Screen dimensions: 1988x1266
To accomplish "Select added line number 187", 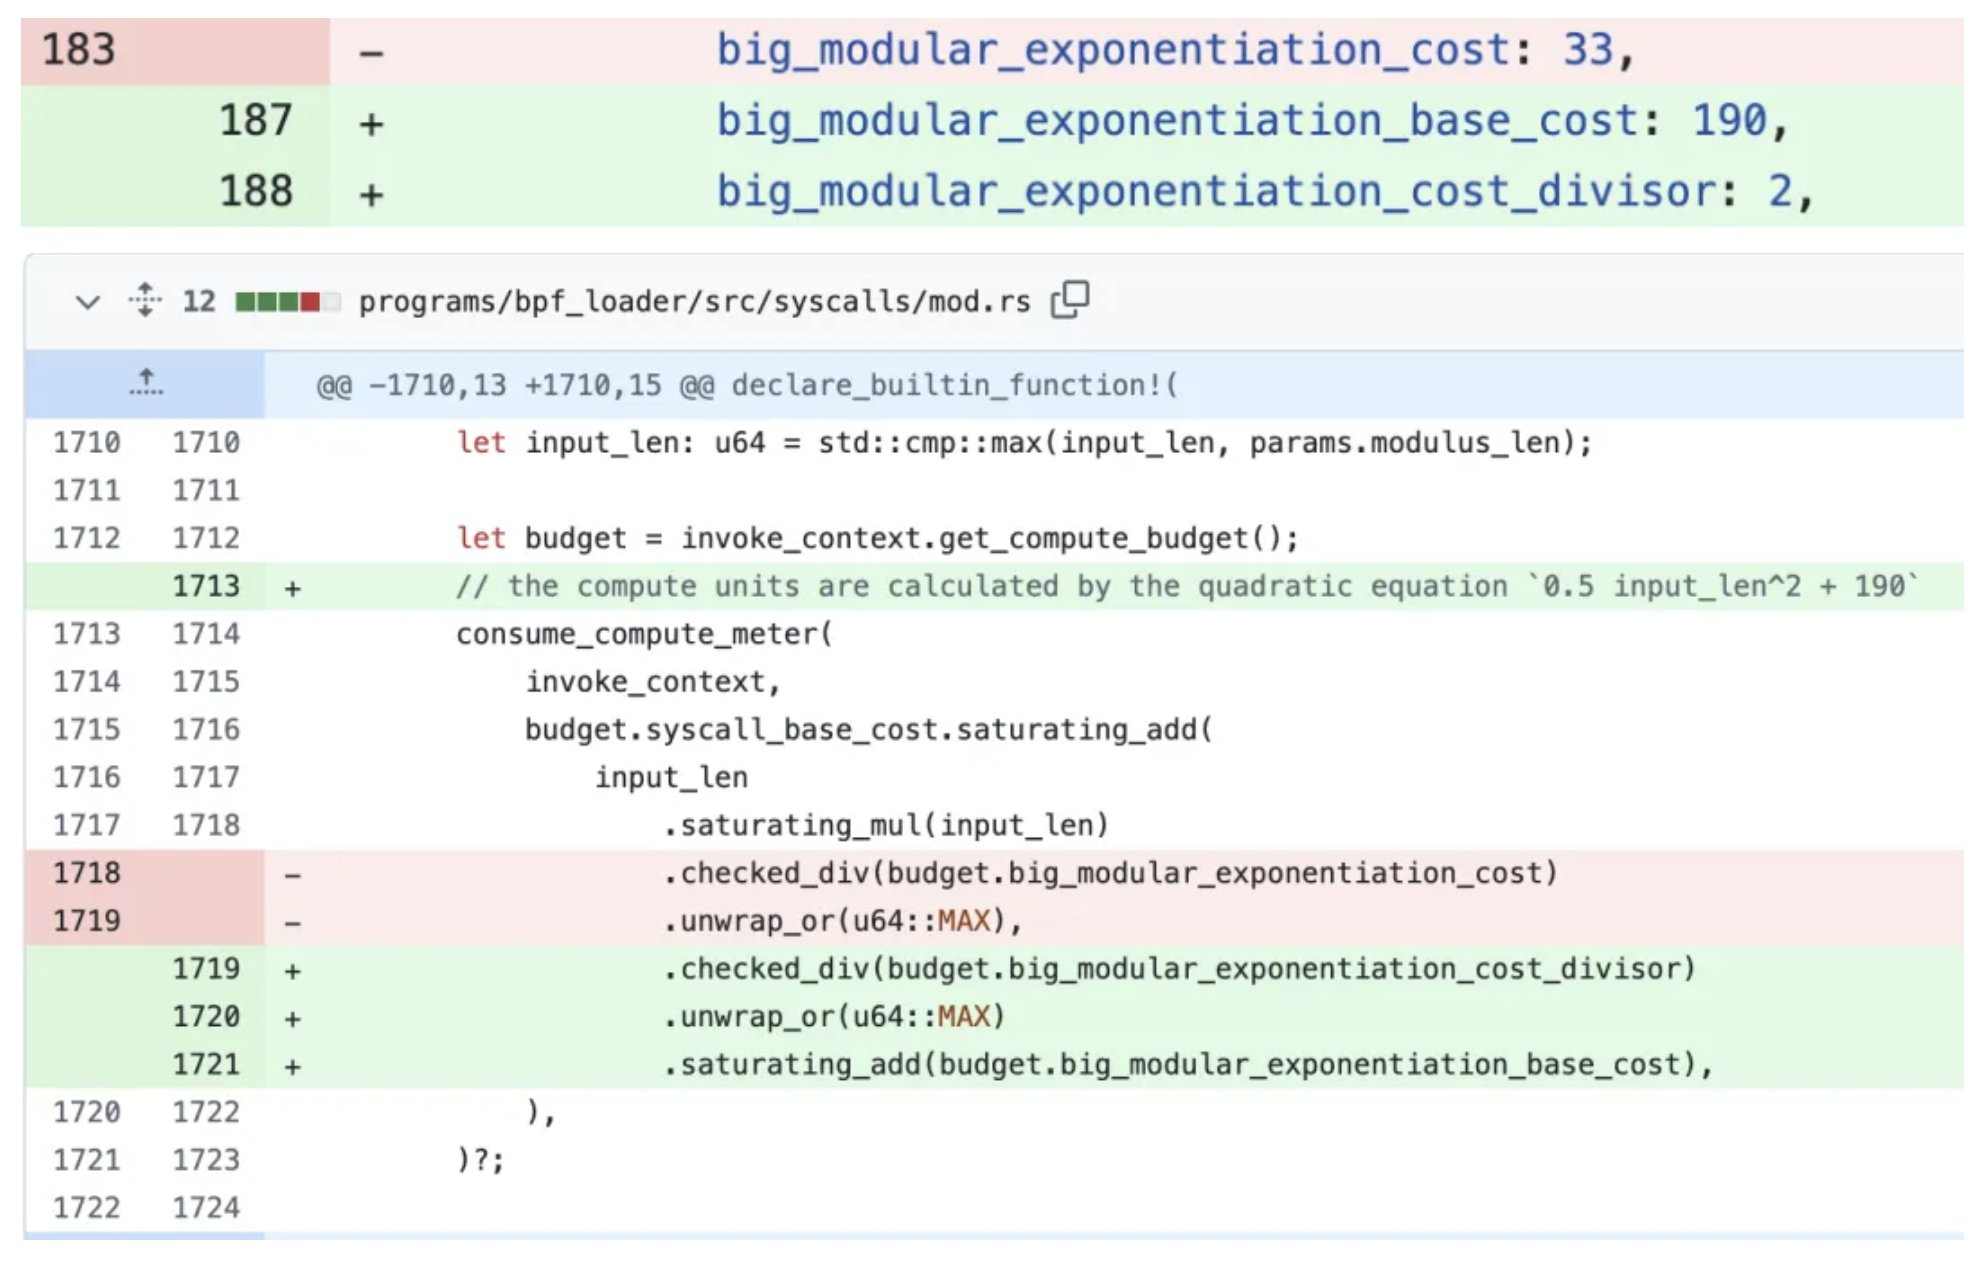I will pyautogui.click(x=255, y=121).
